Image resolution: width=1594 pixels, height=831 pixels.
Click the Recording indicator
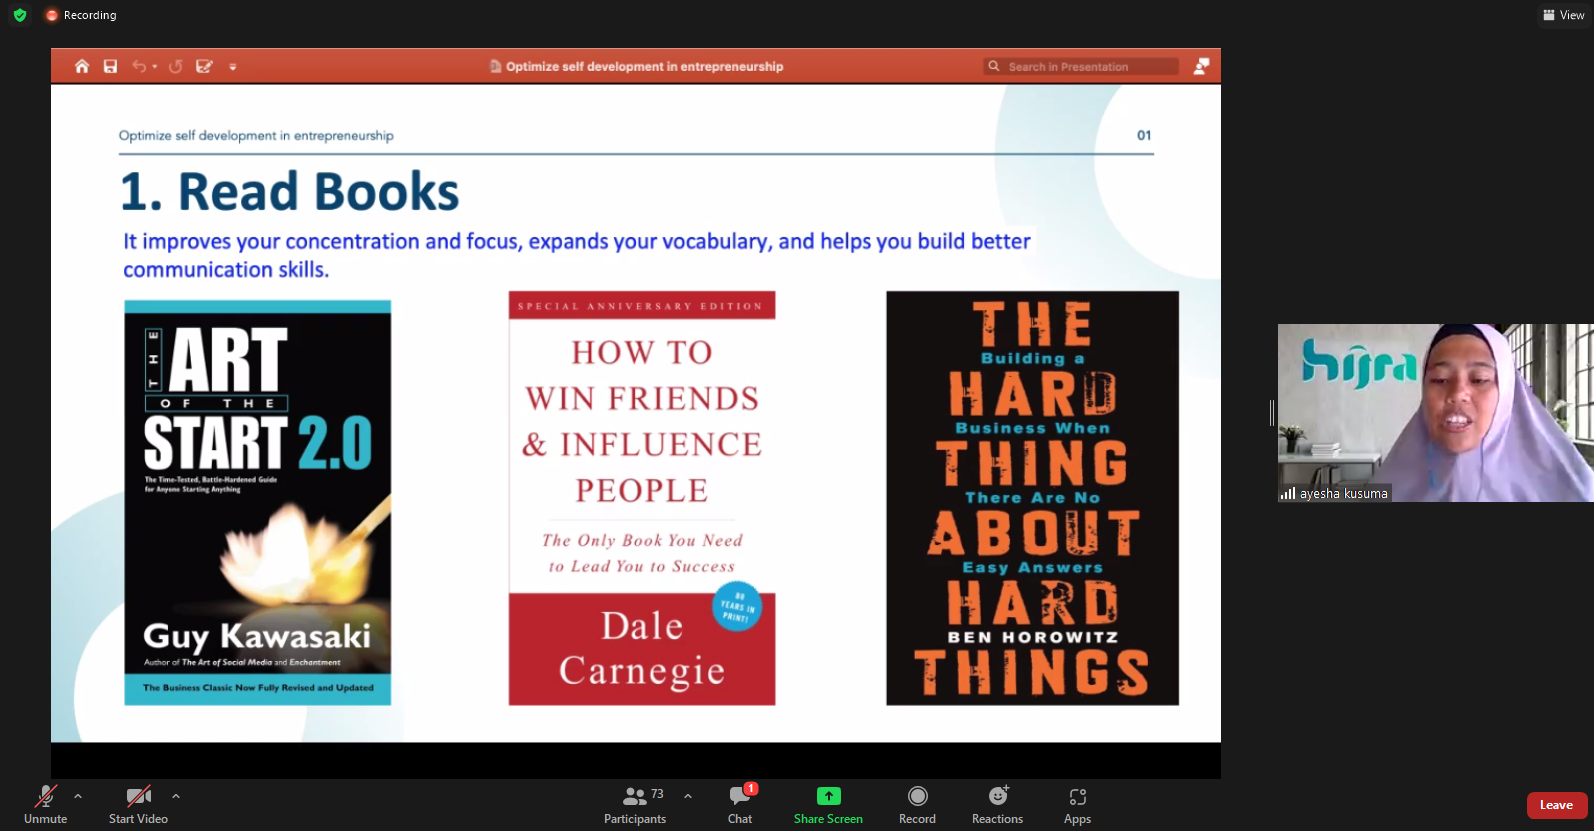[81, 15]
